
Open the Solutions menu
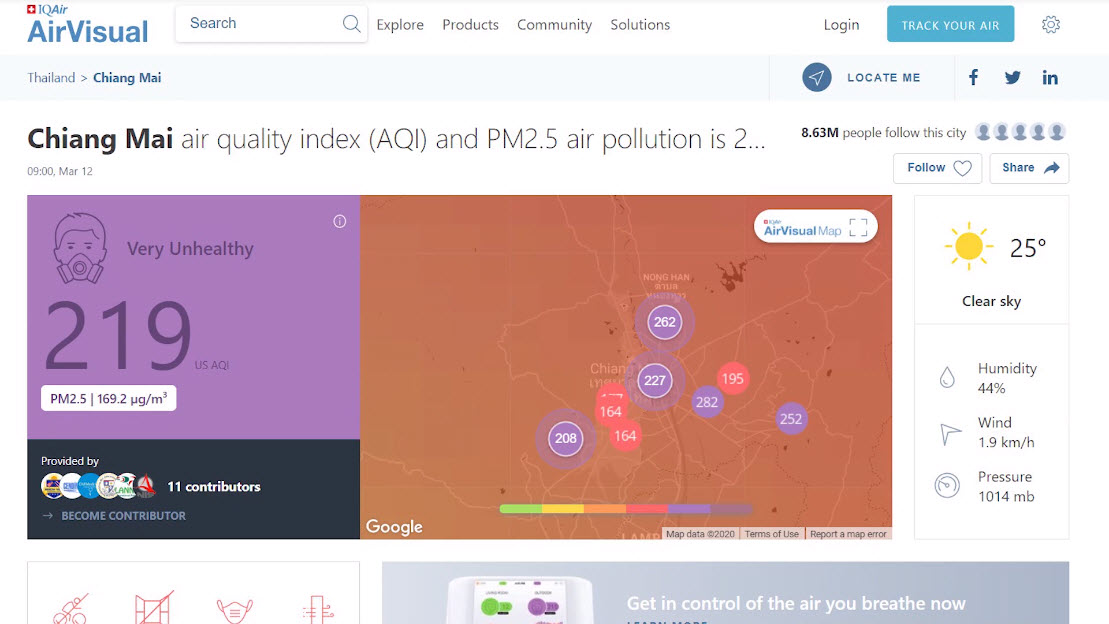(640, 25)
